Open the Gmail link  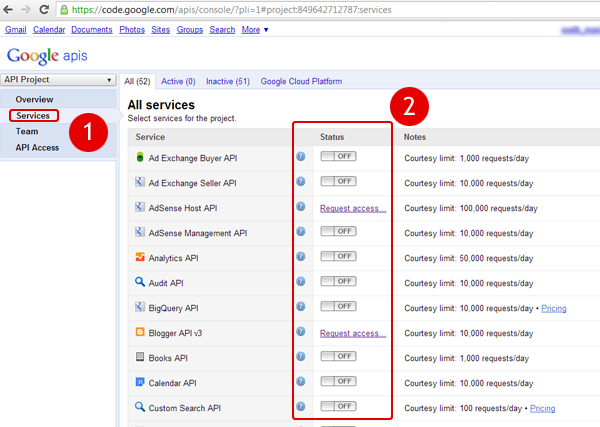point(16,30)
